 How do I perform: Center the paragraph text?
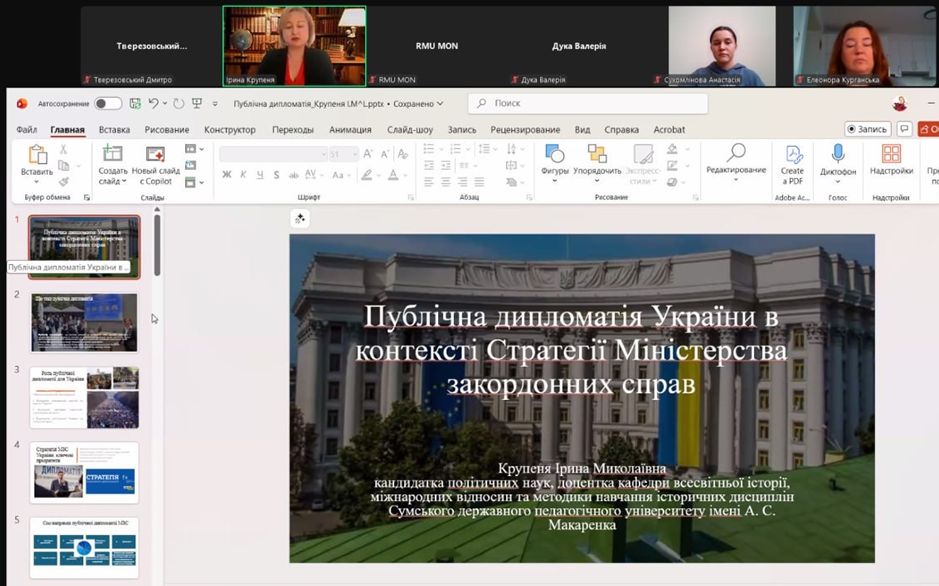coord(446,182)
